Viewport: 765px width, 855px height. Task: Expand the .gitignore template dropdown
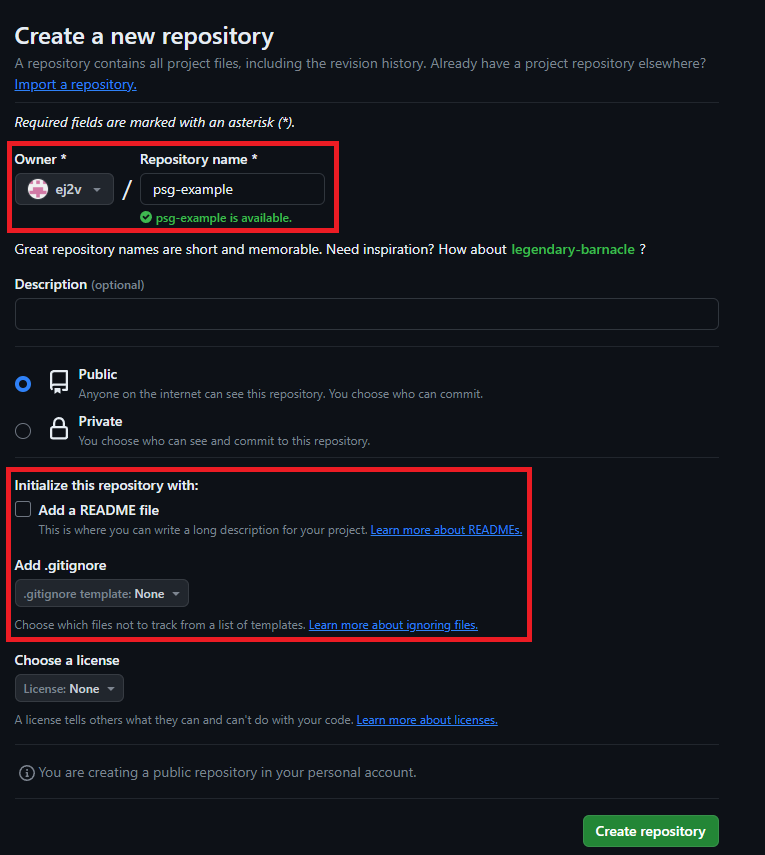[102, 594]
